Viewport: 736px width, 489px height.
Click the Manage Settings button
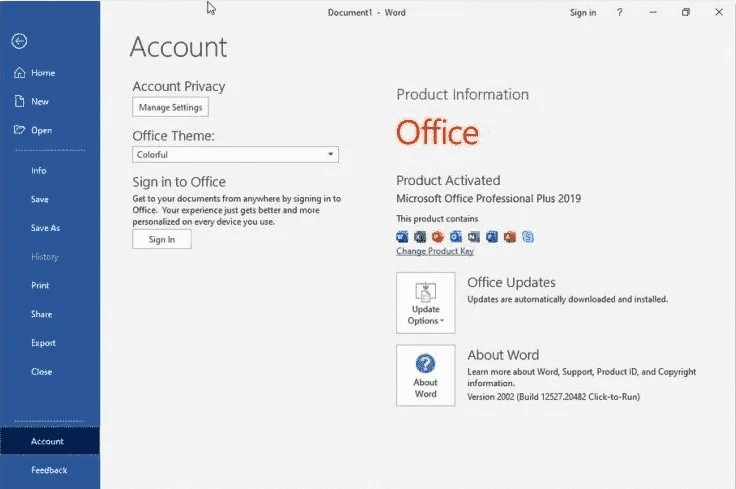pyautogui.click(x=170, y=107)
